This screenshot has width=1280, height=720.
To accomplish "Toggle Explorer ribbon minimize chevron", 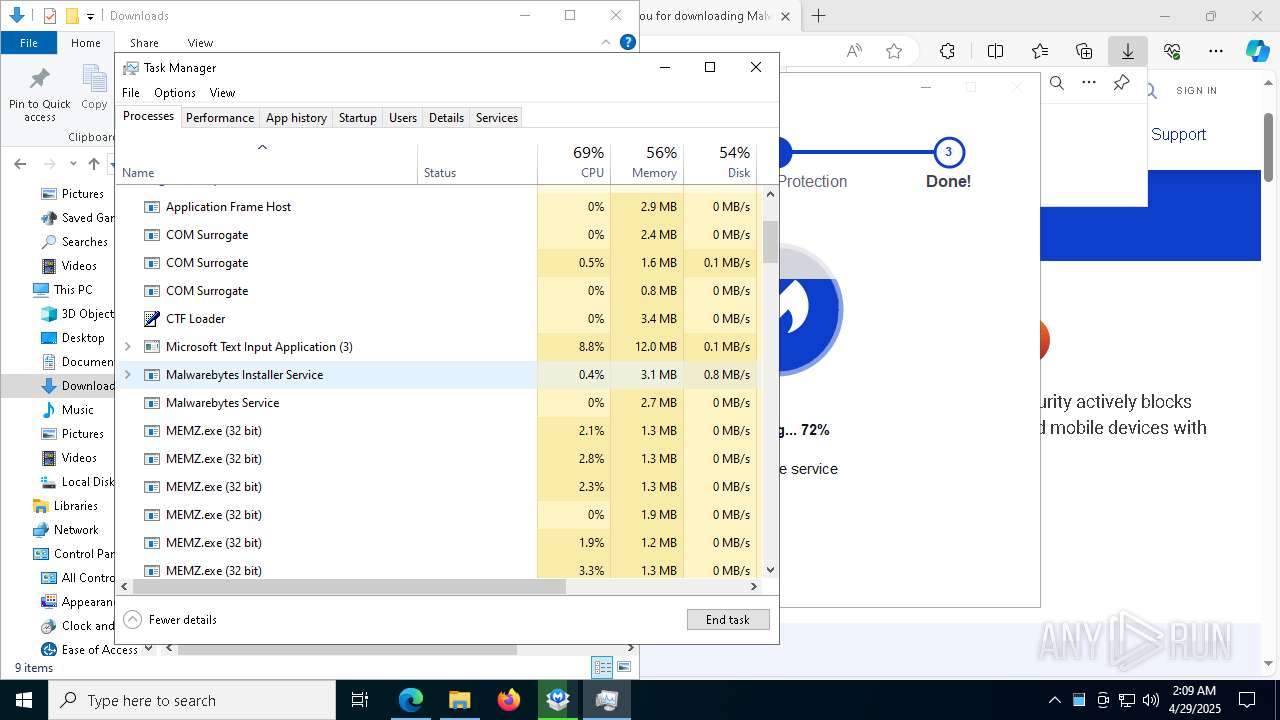I will (x=606, y=42).
